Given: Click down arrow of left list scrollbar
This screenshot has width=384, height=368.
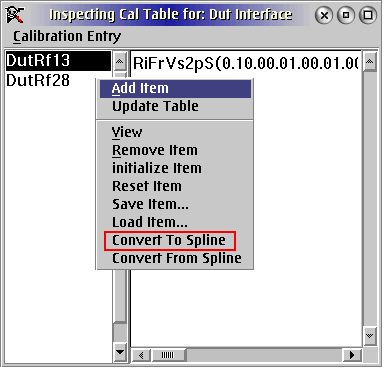Looking at the screenshot, I should click(x=120, y=352).
